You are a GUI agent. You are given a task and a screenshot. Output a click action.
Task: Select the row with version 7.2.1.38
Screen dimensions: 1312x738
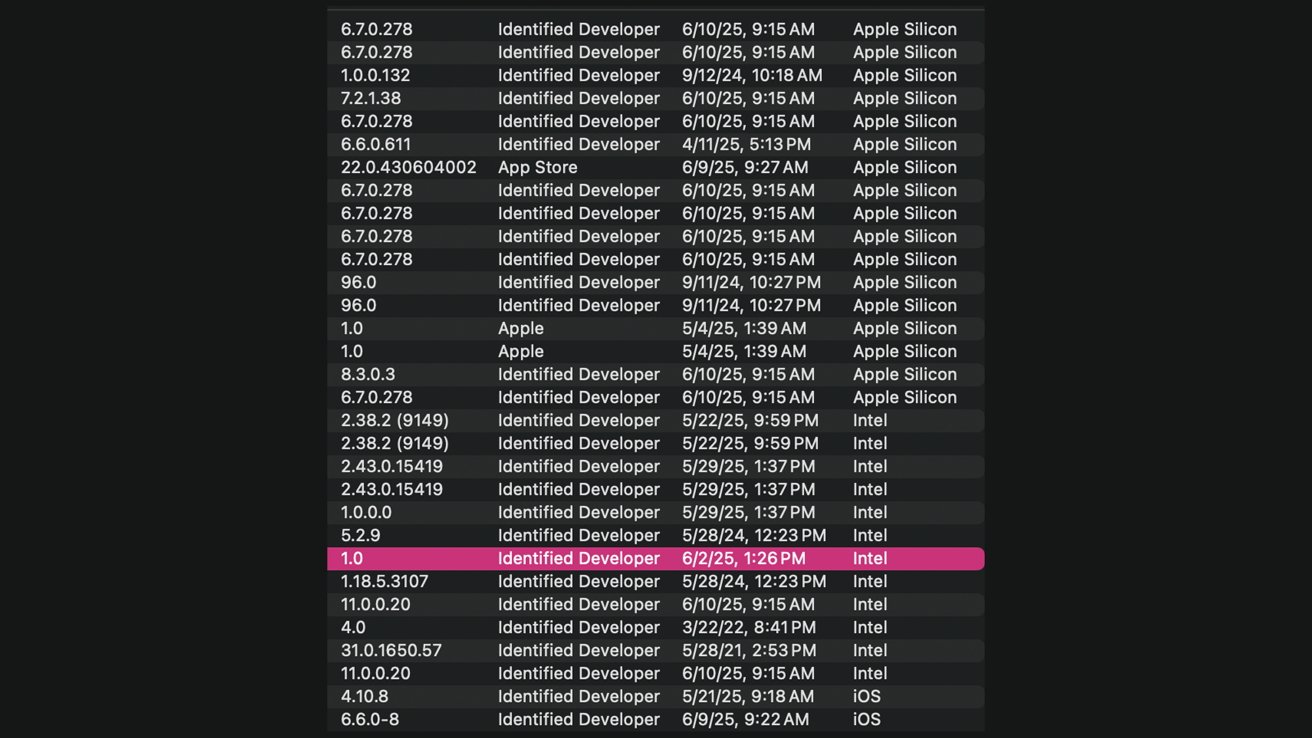coord(656,98)
